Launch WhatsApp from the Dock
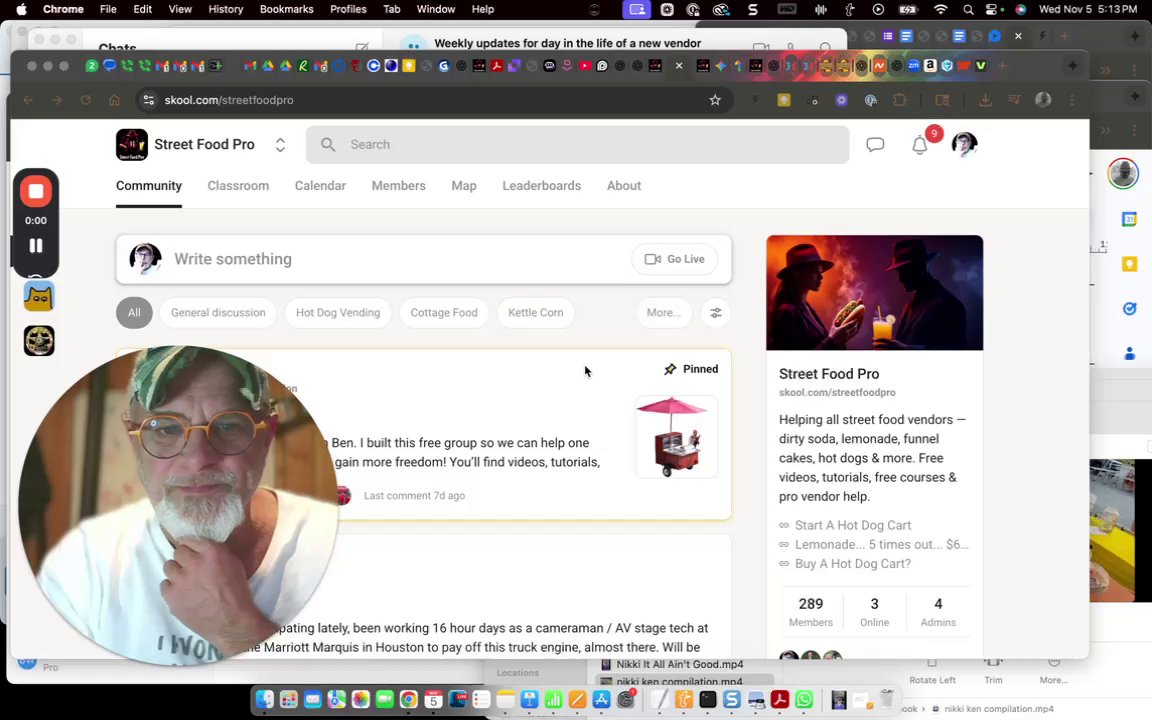Screen dimensions: 1152x720 pyautogui.click(x=804, y=699)
